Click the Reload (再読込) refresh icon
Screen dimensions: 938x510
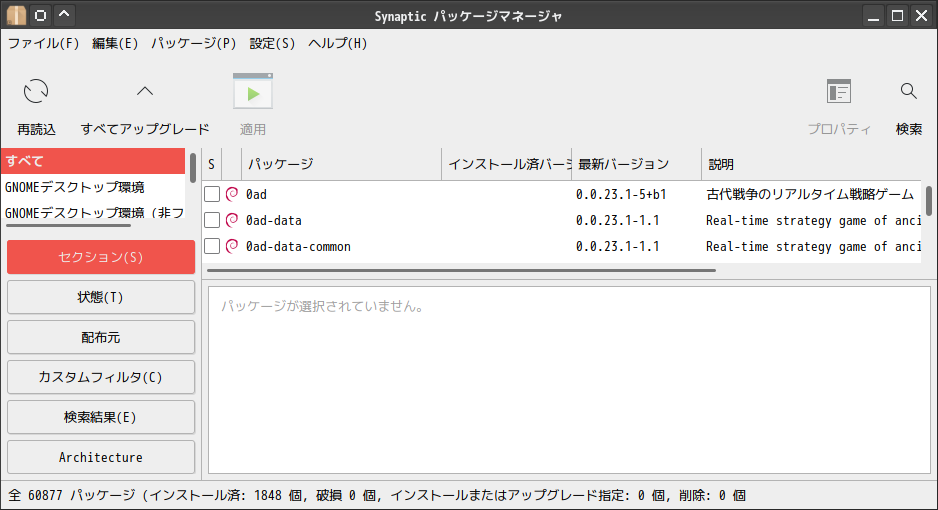[x=36, y=91]
